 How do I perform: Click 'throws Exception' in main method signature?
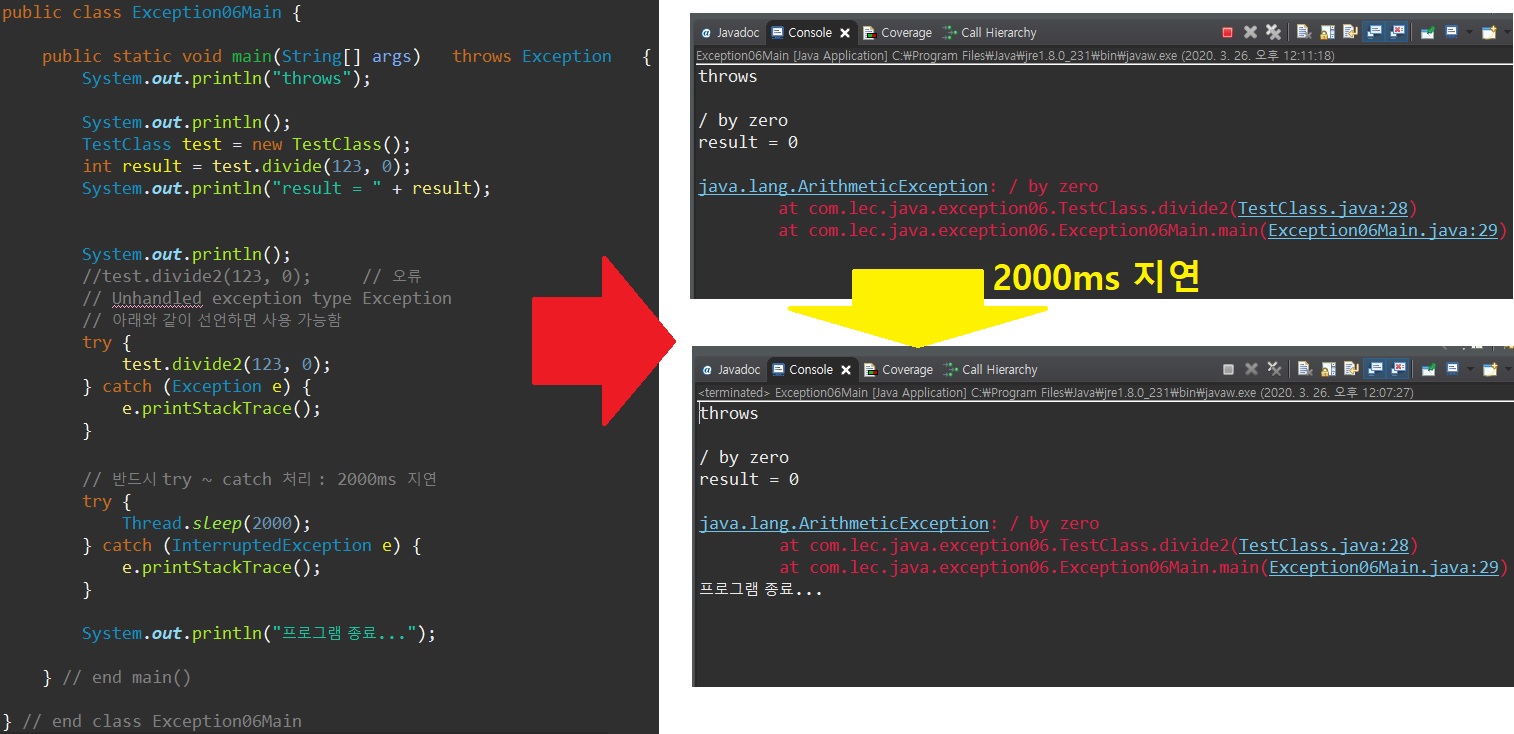tap(532, 56)
